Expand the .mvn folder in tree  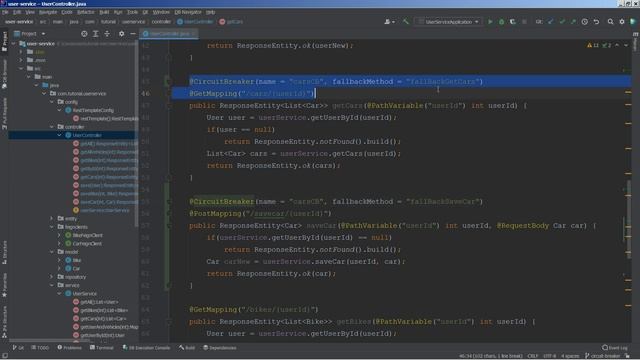pos(21,60)
